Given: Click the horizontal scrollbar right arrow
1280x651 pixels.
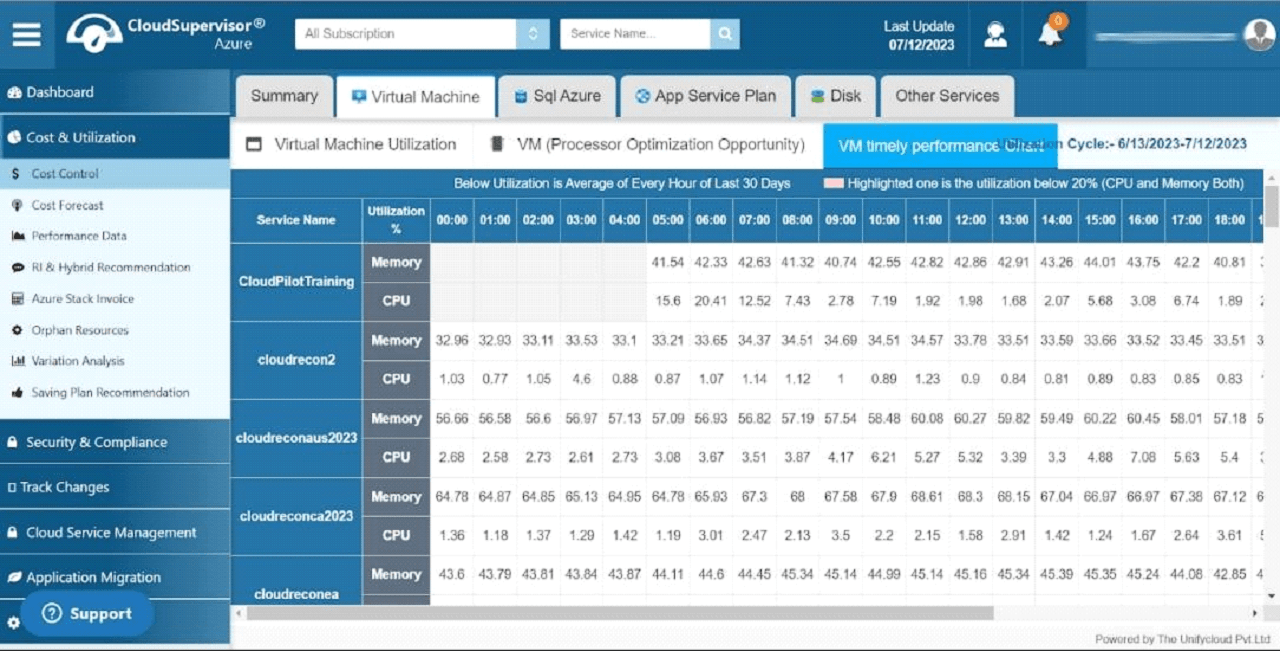Looking at the screenshot, I should pyautogui.click(x=1255, y=613).
